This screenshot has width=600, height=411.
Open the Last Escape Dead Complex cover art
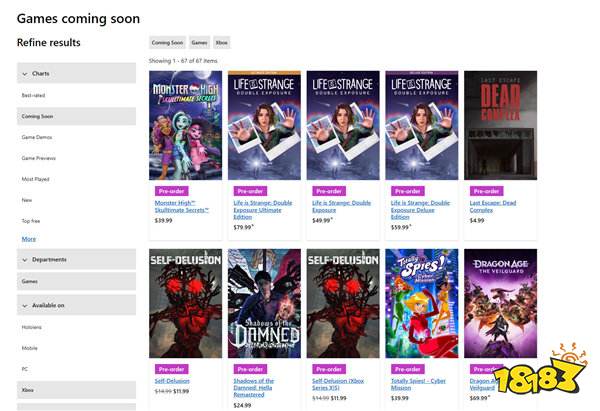(501, 125)
